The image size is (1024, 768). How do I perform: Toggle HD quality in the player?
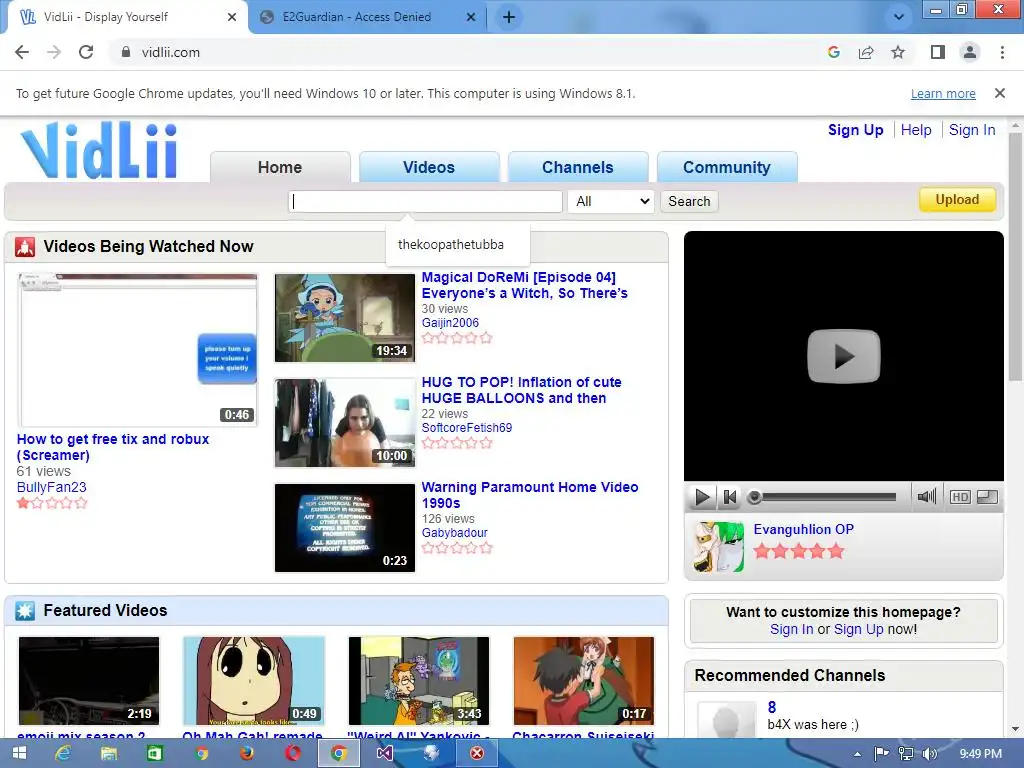[x=960, y=497]
